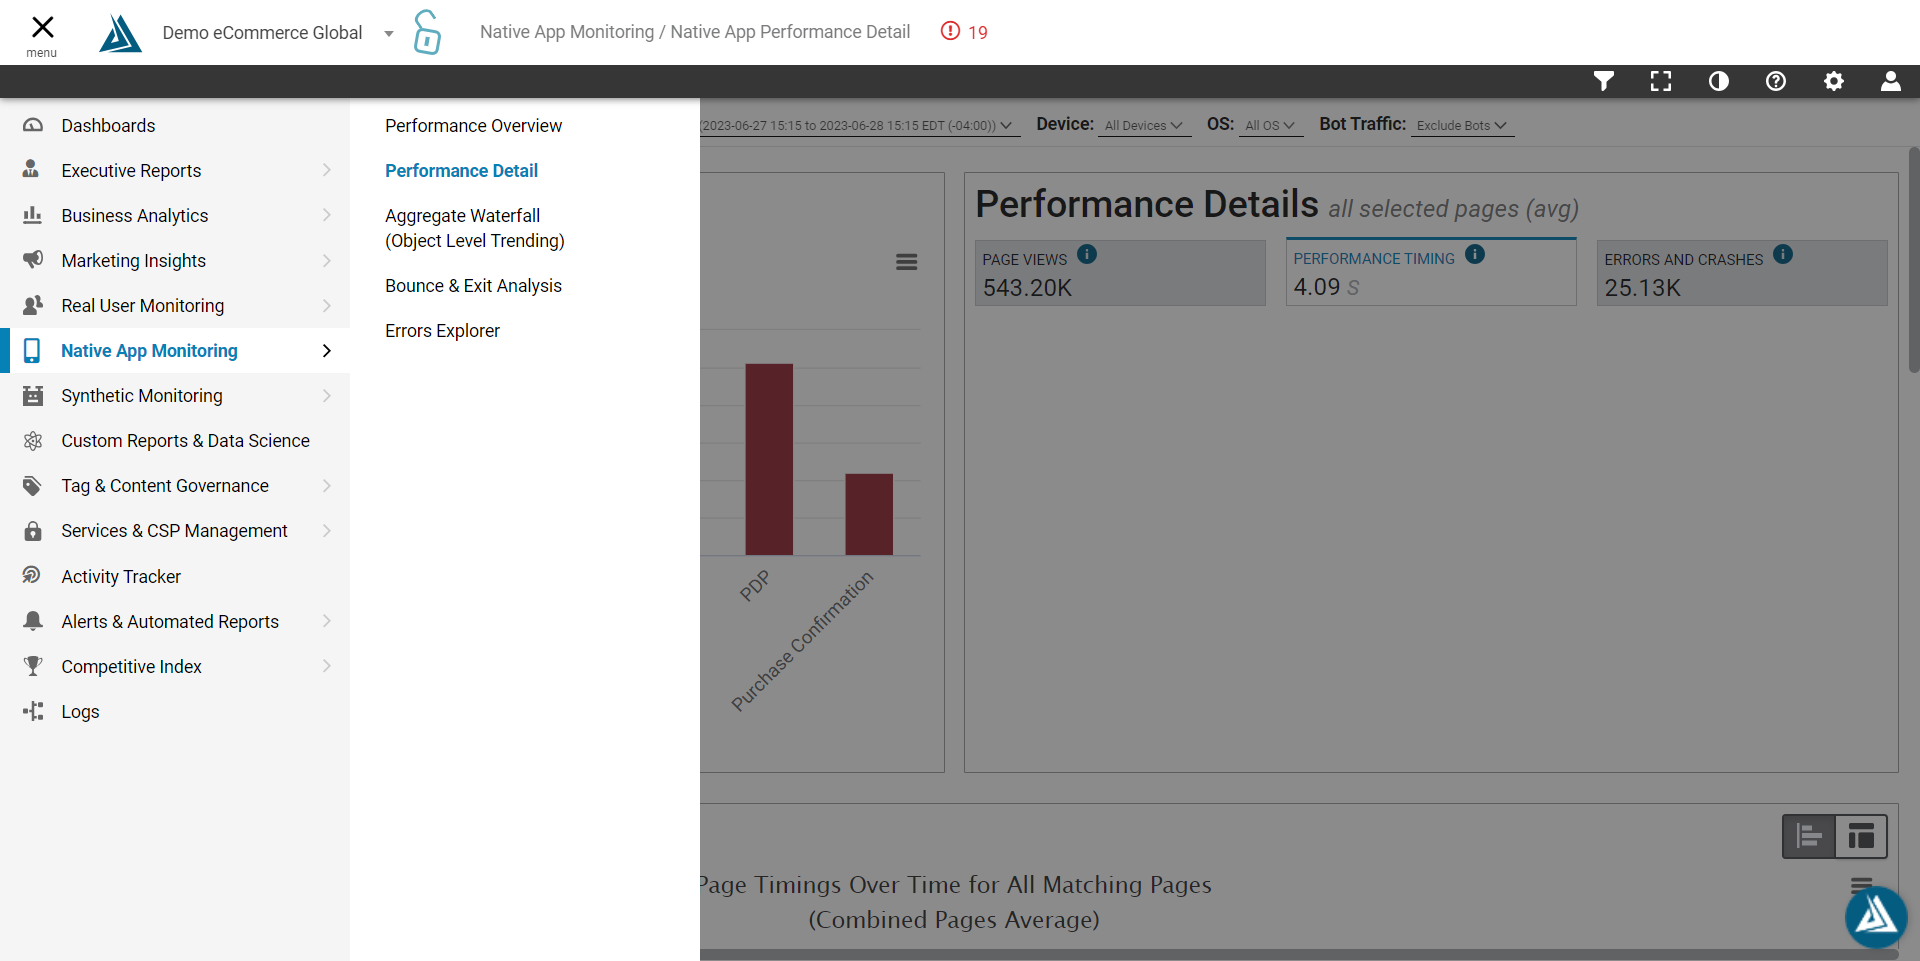Select Business Analytics menu item
The width and height of the screenshot is (1920, 961).
(x=175, y=216)
